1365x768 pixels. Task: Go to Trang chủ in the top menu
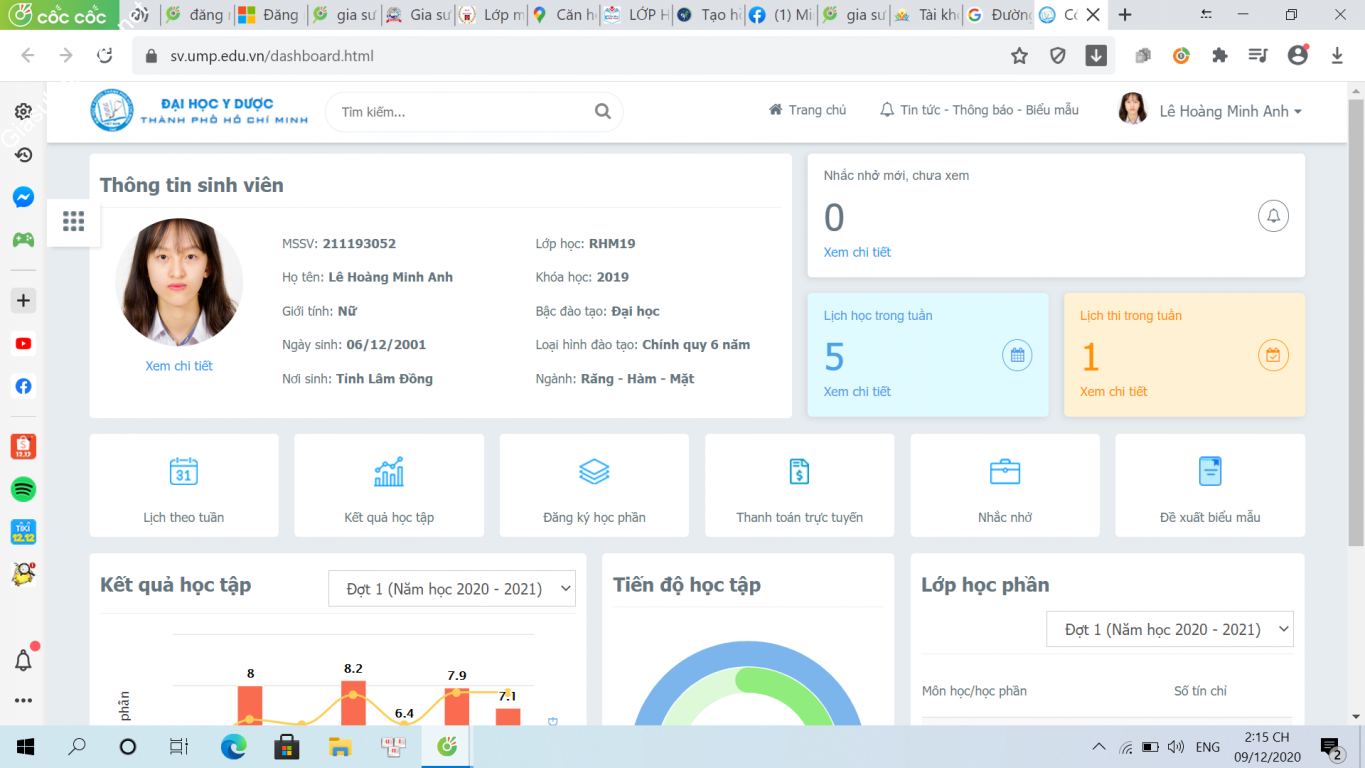(807, 110)
